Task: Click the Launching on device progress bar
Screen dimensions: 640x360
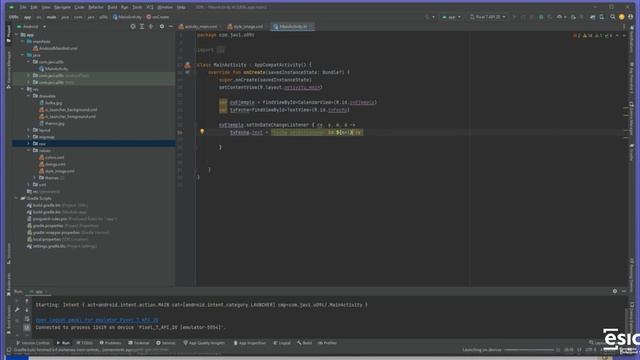Action: tap(529, 350)
